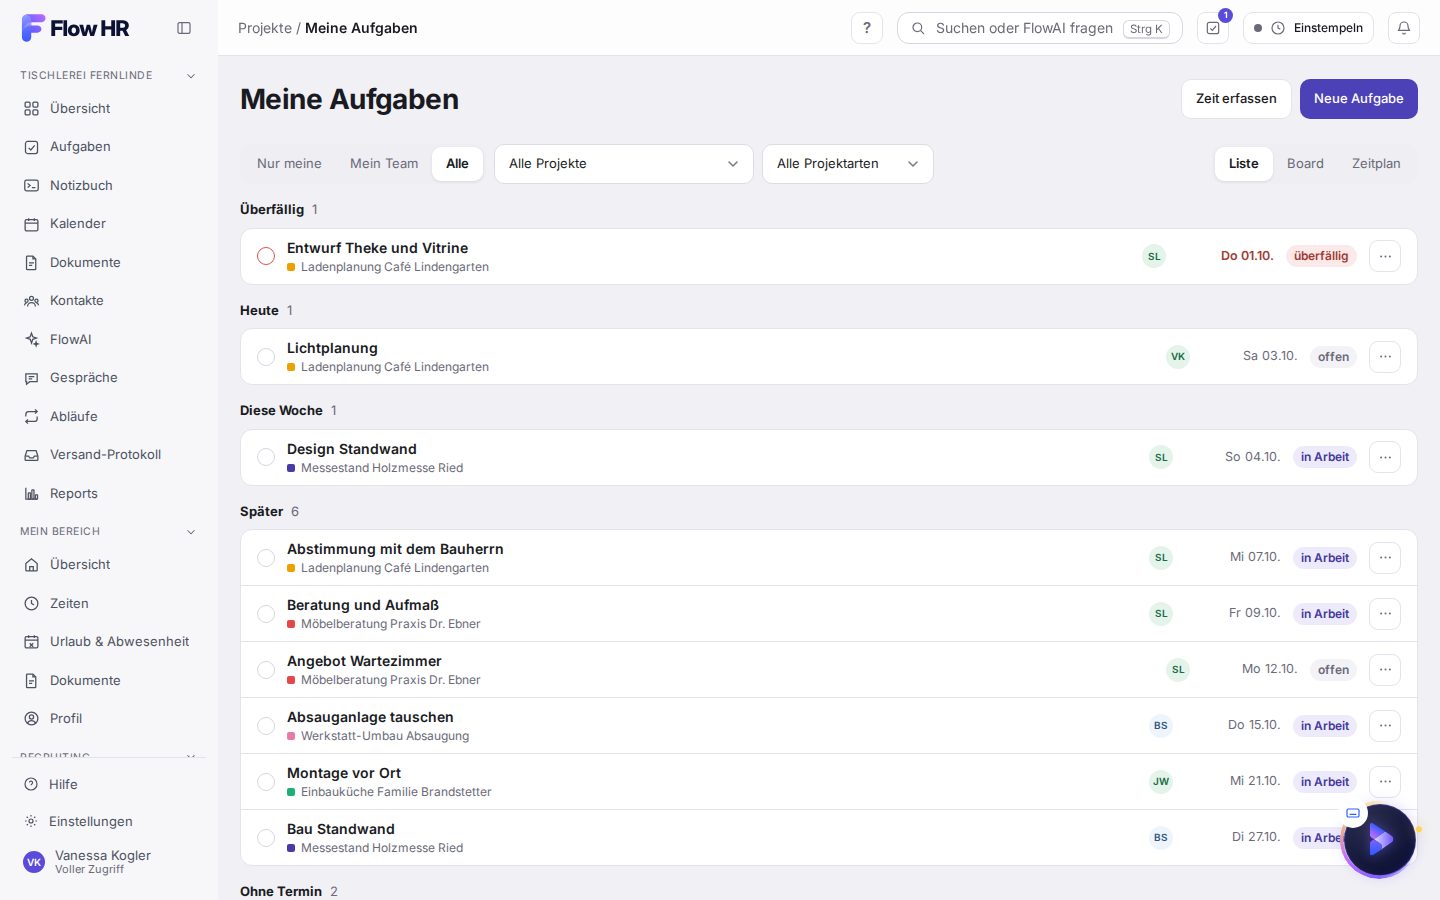Open the Alle Projektarten dropdown

pyautogui.click(x=847, y=164)
